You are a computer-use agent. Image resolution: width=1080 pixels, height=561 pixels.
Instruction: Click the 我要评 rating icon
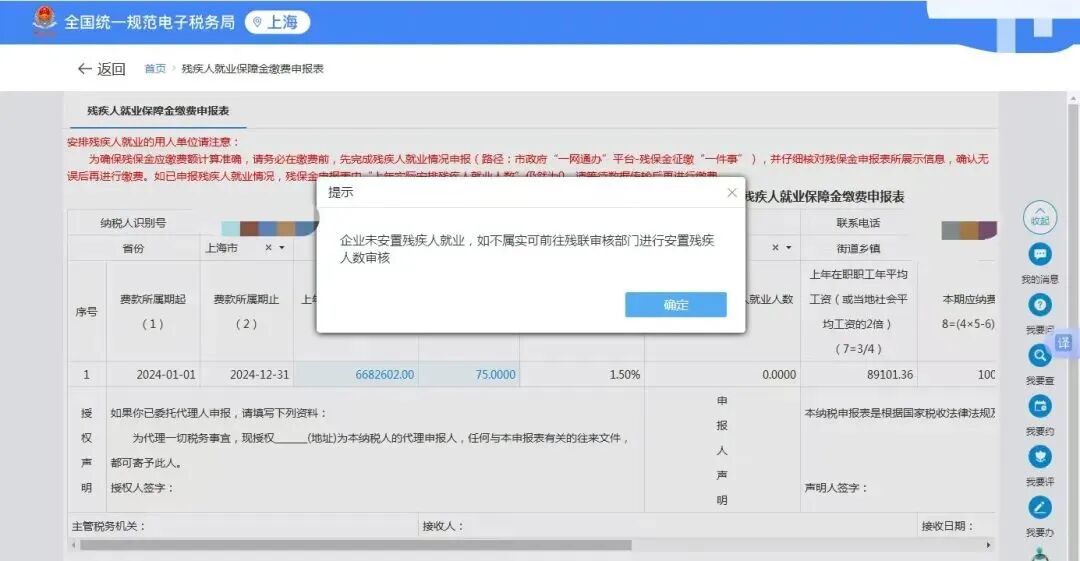click(1039, 457)
